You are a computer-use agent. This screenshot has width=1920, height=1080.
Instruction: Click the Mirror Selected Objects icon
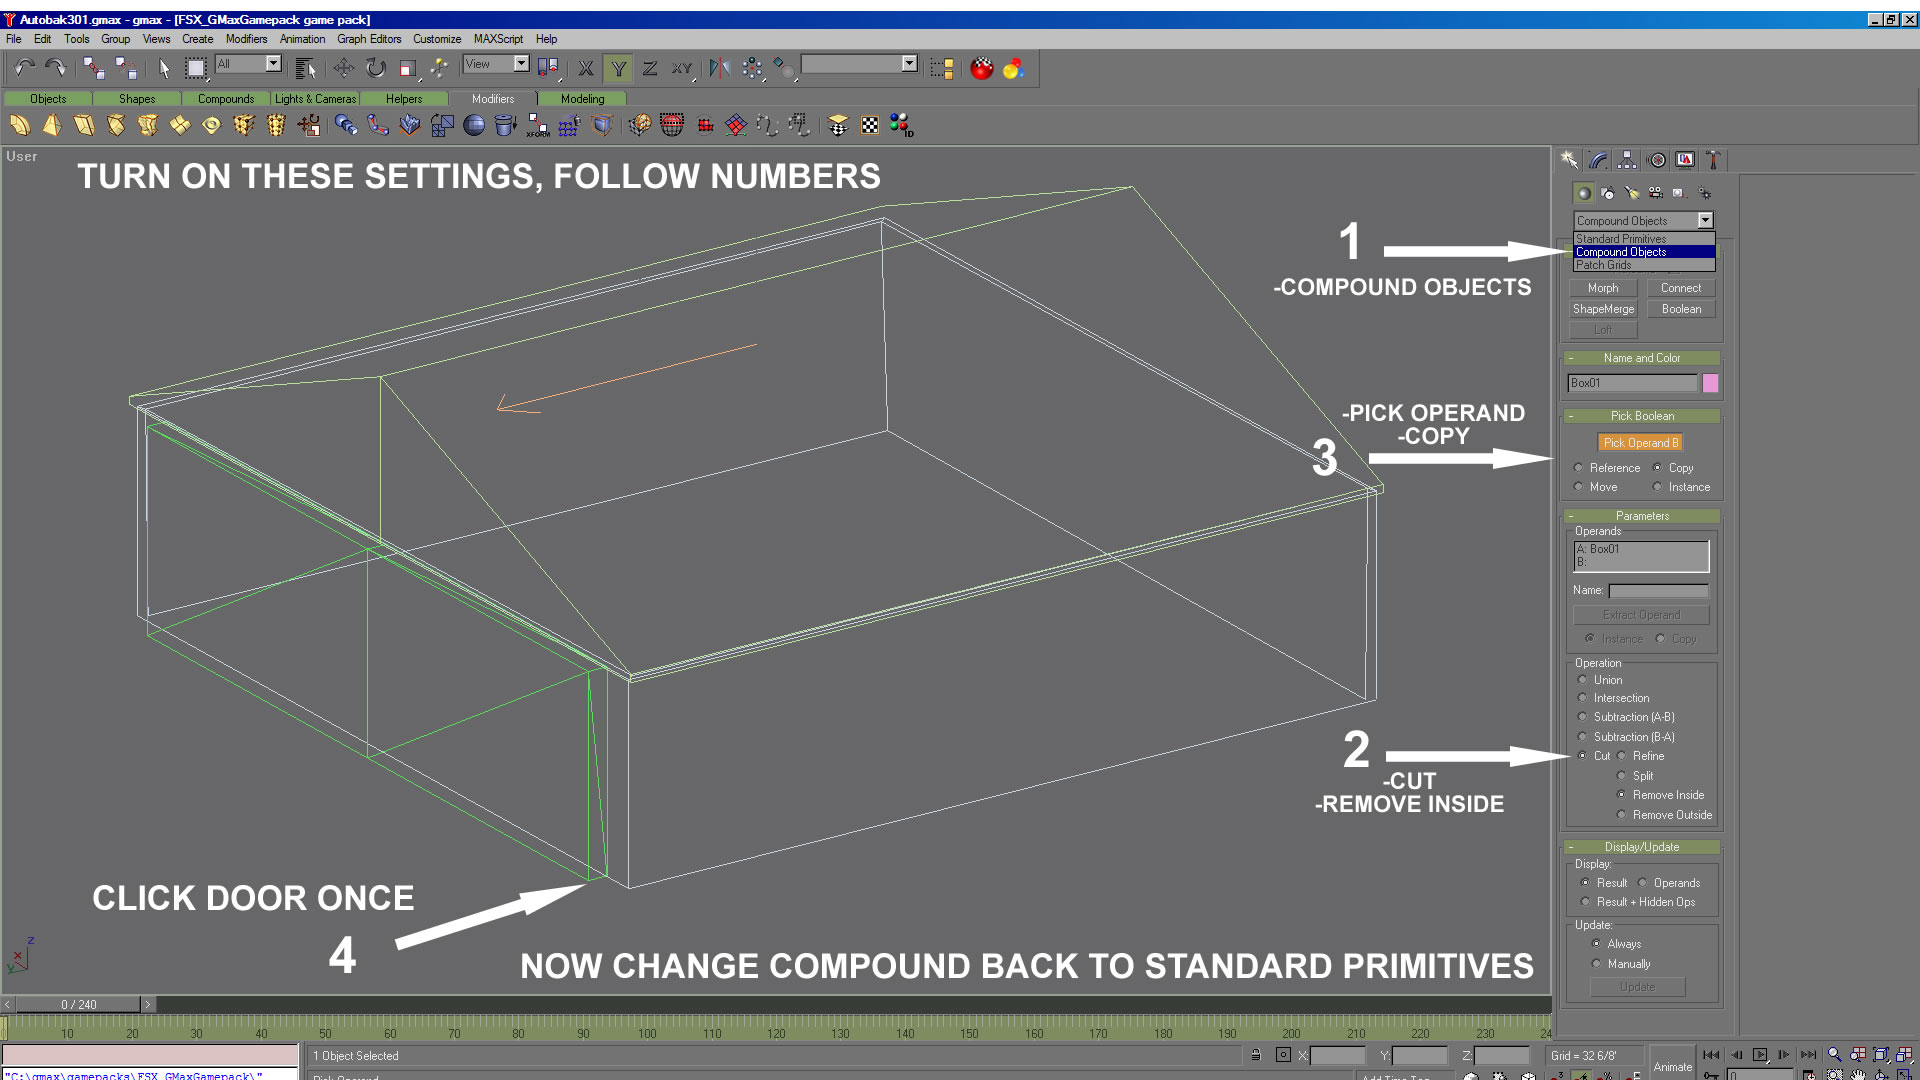(719, 68)
